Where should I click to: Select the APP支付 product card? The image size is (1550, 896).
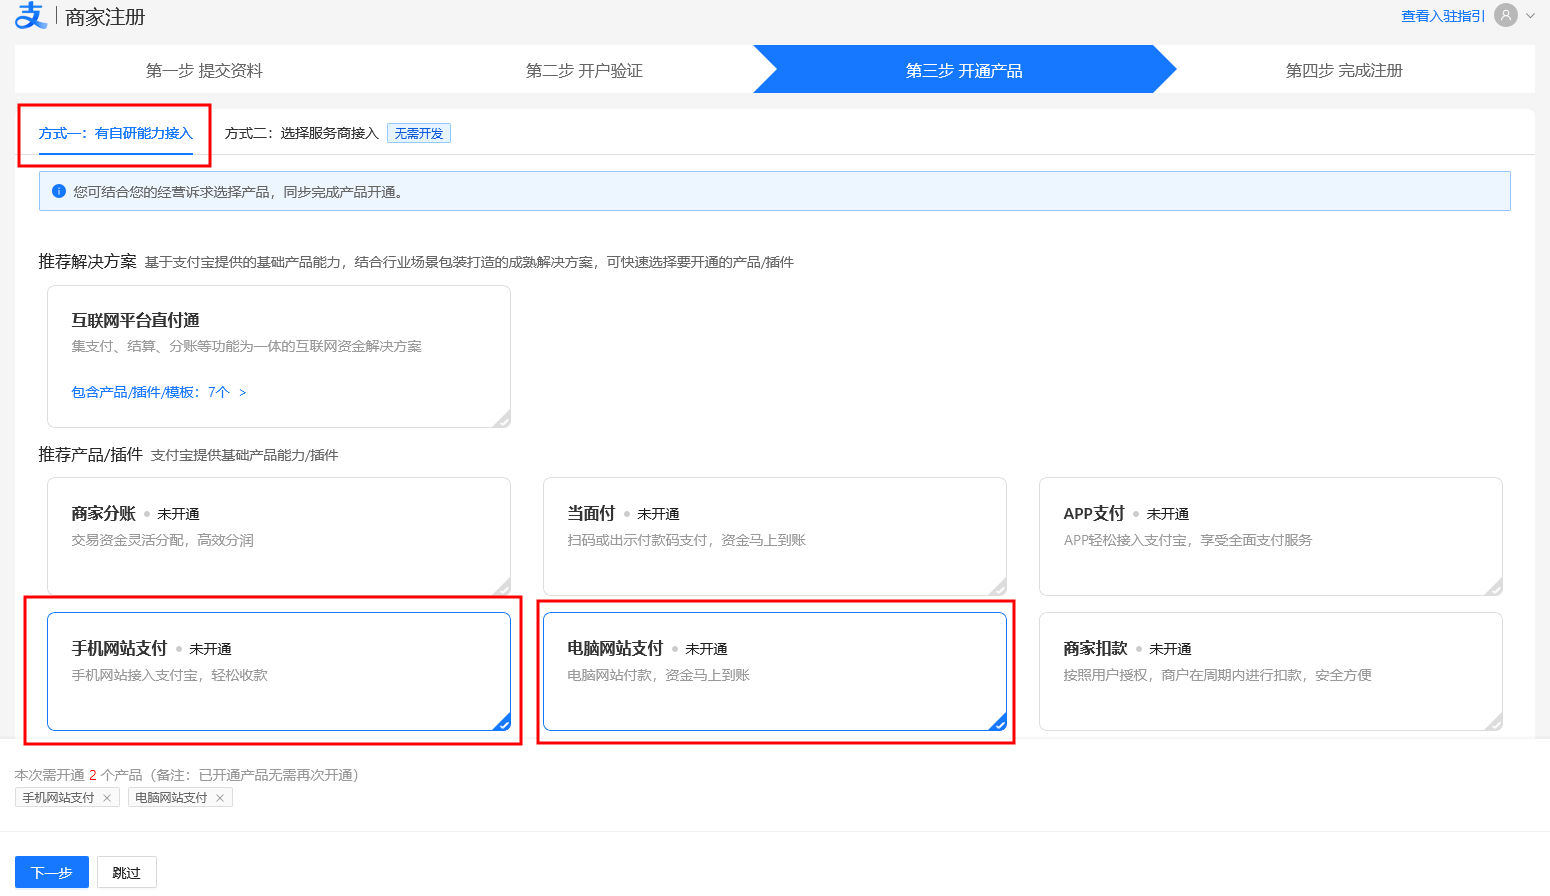[1270, 536]
